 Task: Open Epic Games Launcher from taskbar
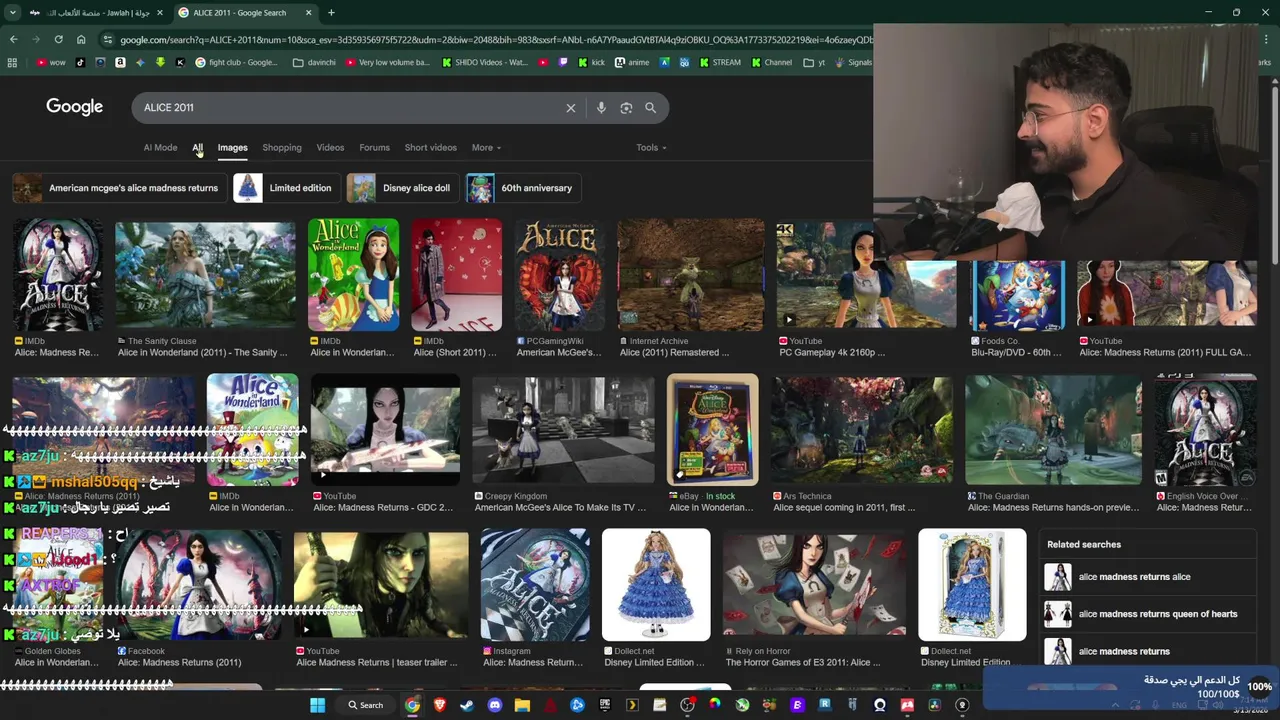click(x=605, y=705)
